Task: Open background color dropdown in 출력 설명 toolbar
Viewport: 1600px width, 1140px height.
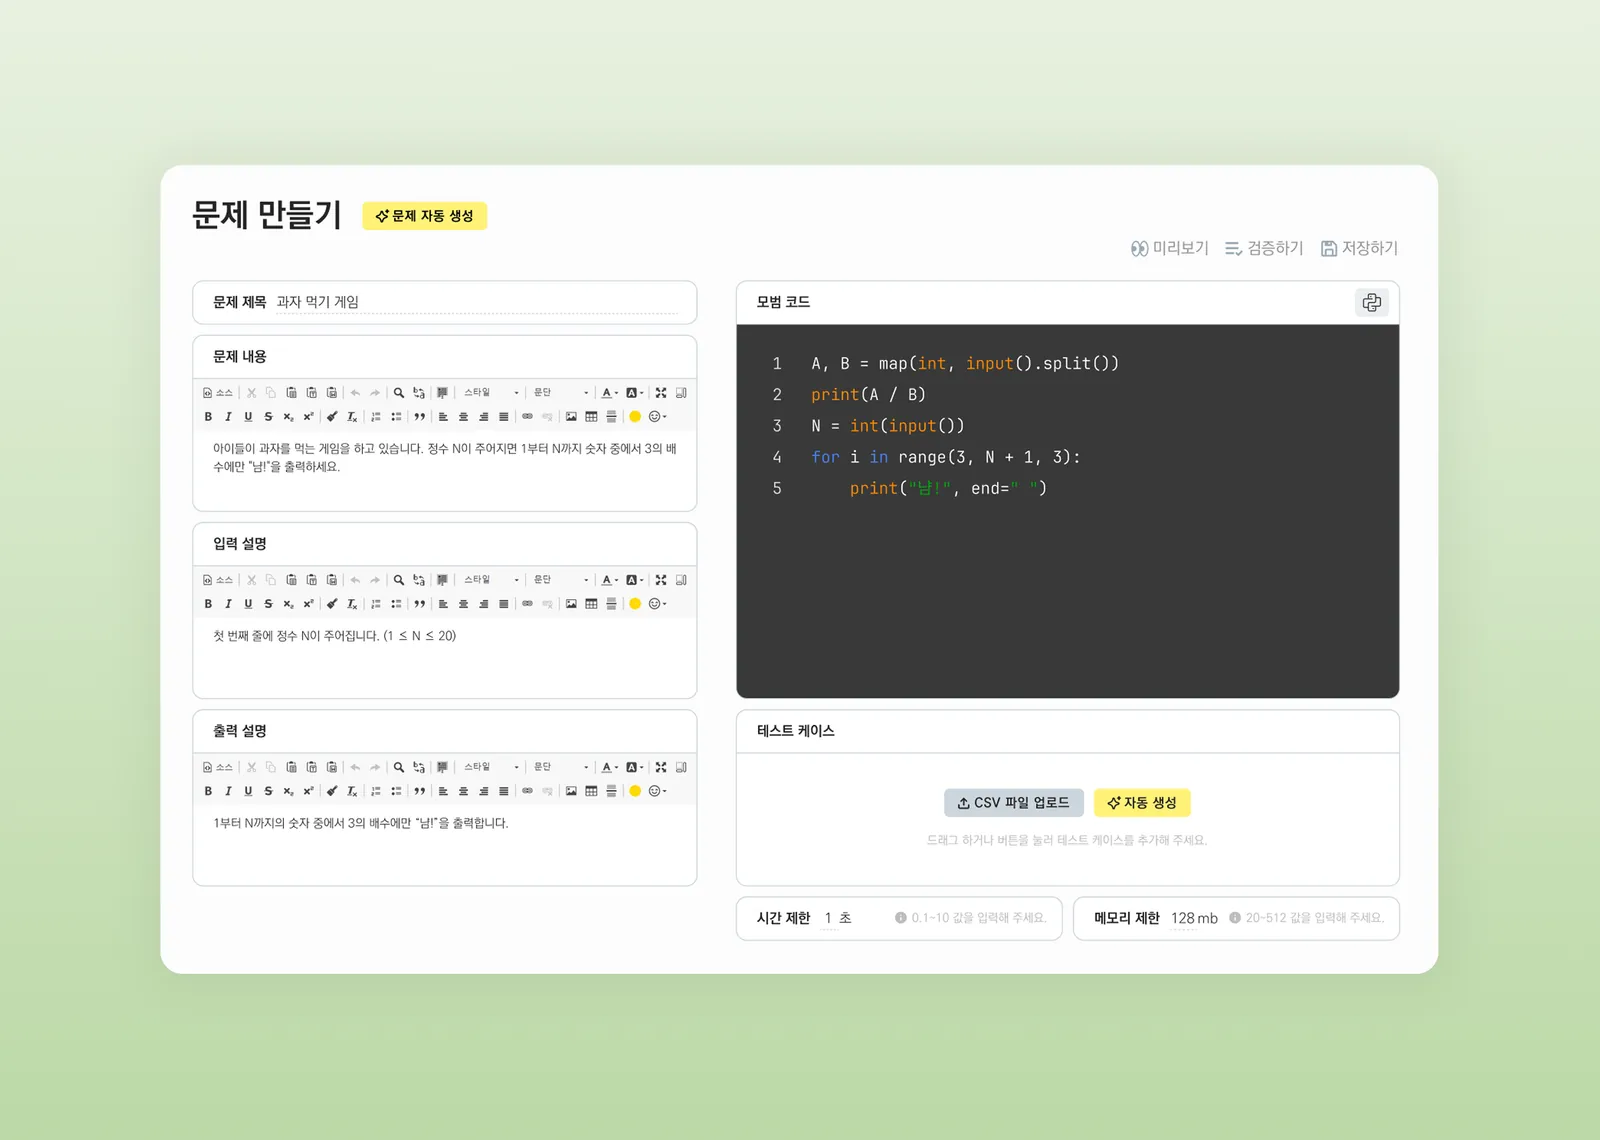Action: (x=634, y=767)
